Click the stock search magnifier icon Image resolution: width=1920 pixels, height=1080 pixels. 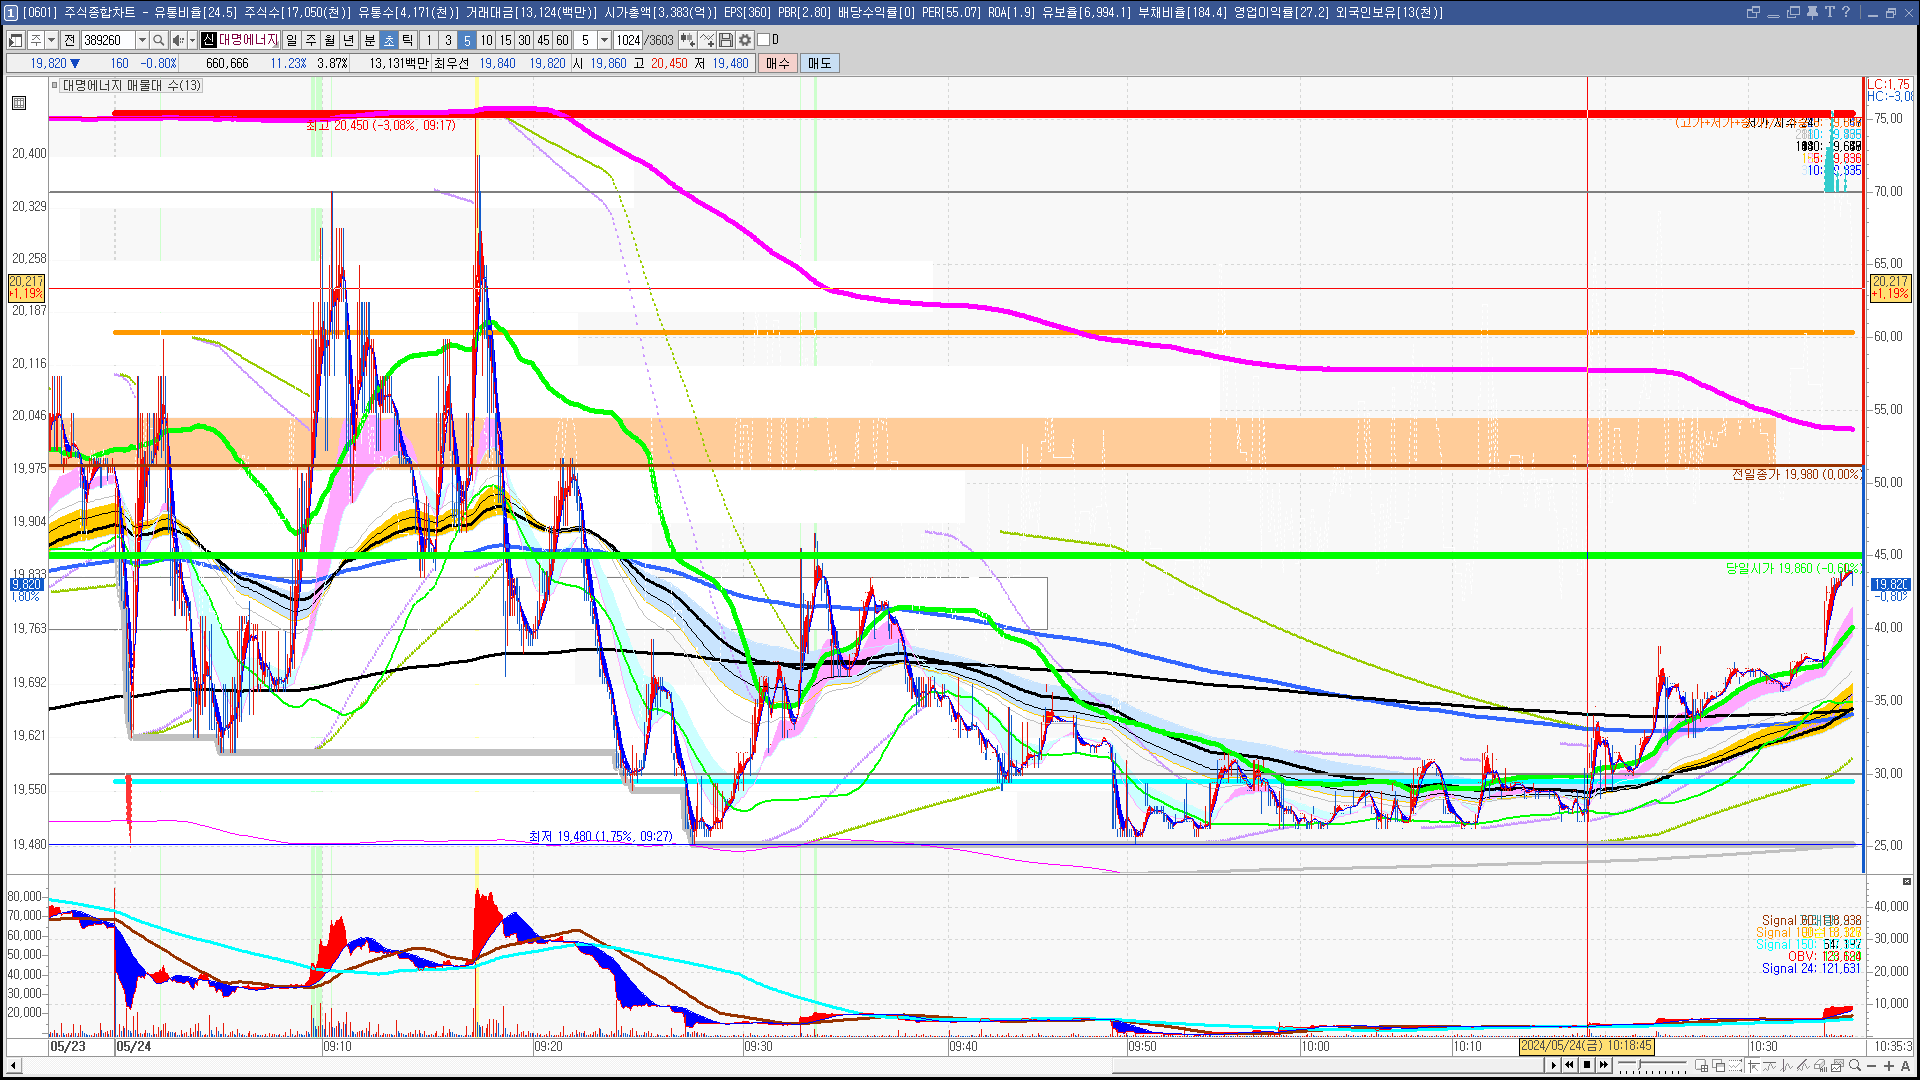click(x=158, y=40)
